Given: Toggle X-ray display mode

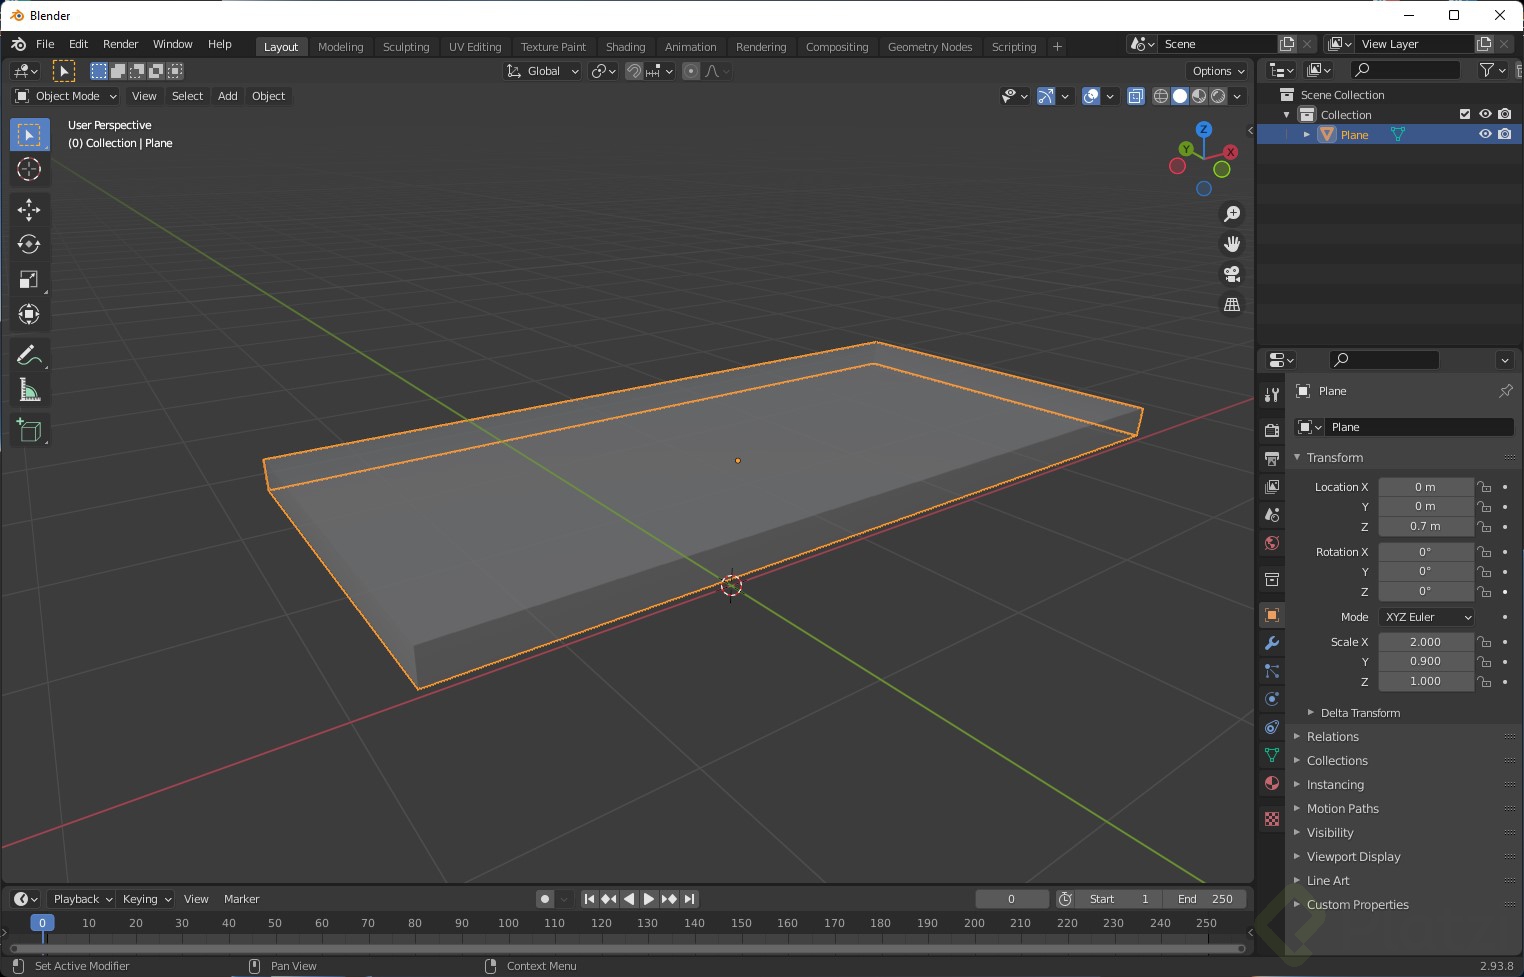Looking at the screenshot, I should coord(1136,96).
